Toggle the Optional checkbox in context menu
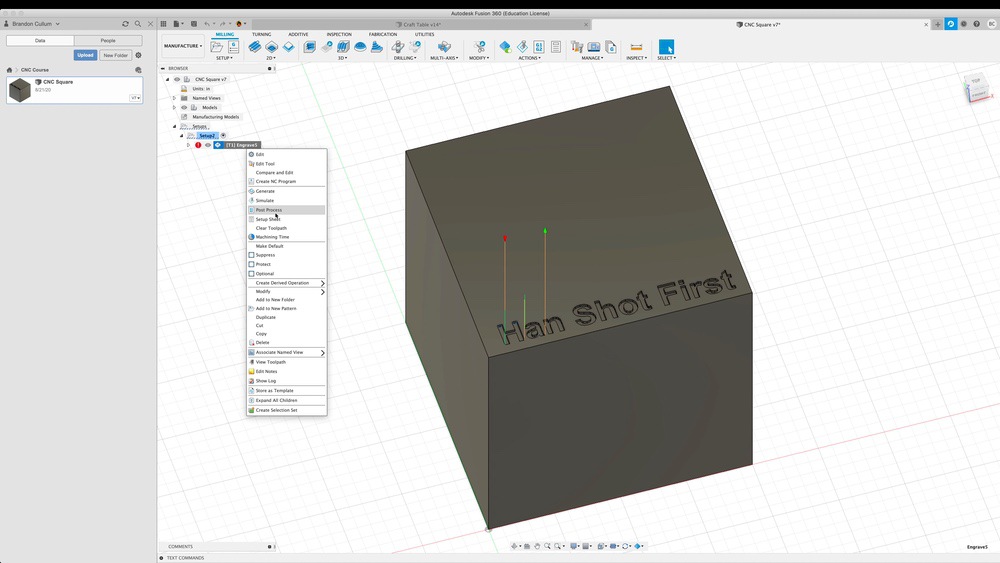 click(x=251, y=274)
